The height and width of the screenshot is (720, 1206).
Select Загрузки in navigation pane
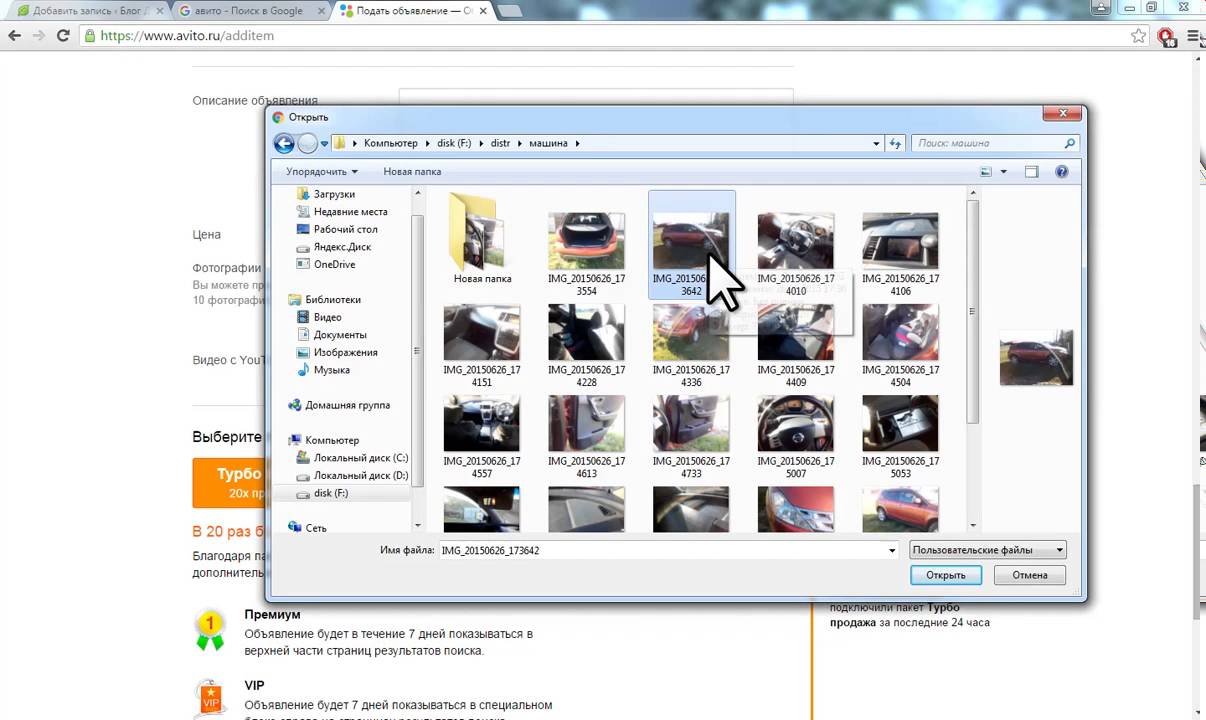tap(334, 194)
